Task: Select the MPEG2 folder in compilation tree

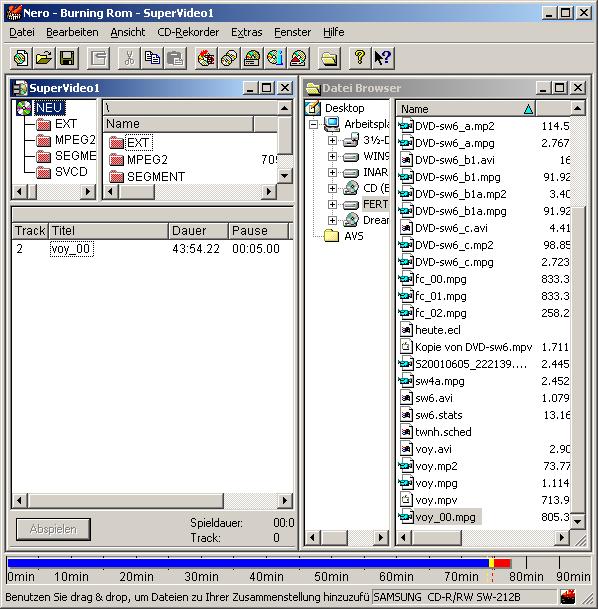Action: tap(75, 139)
